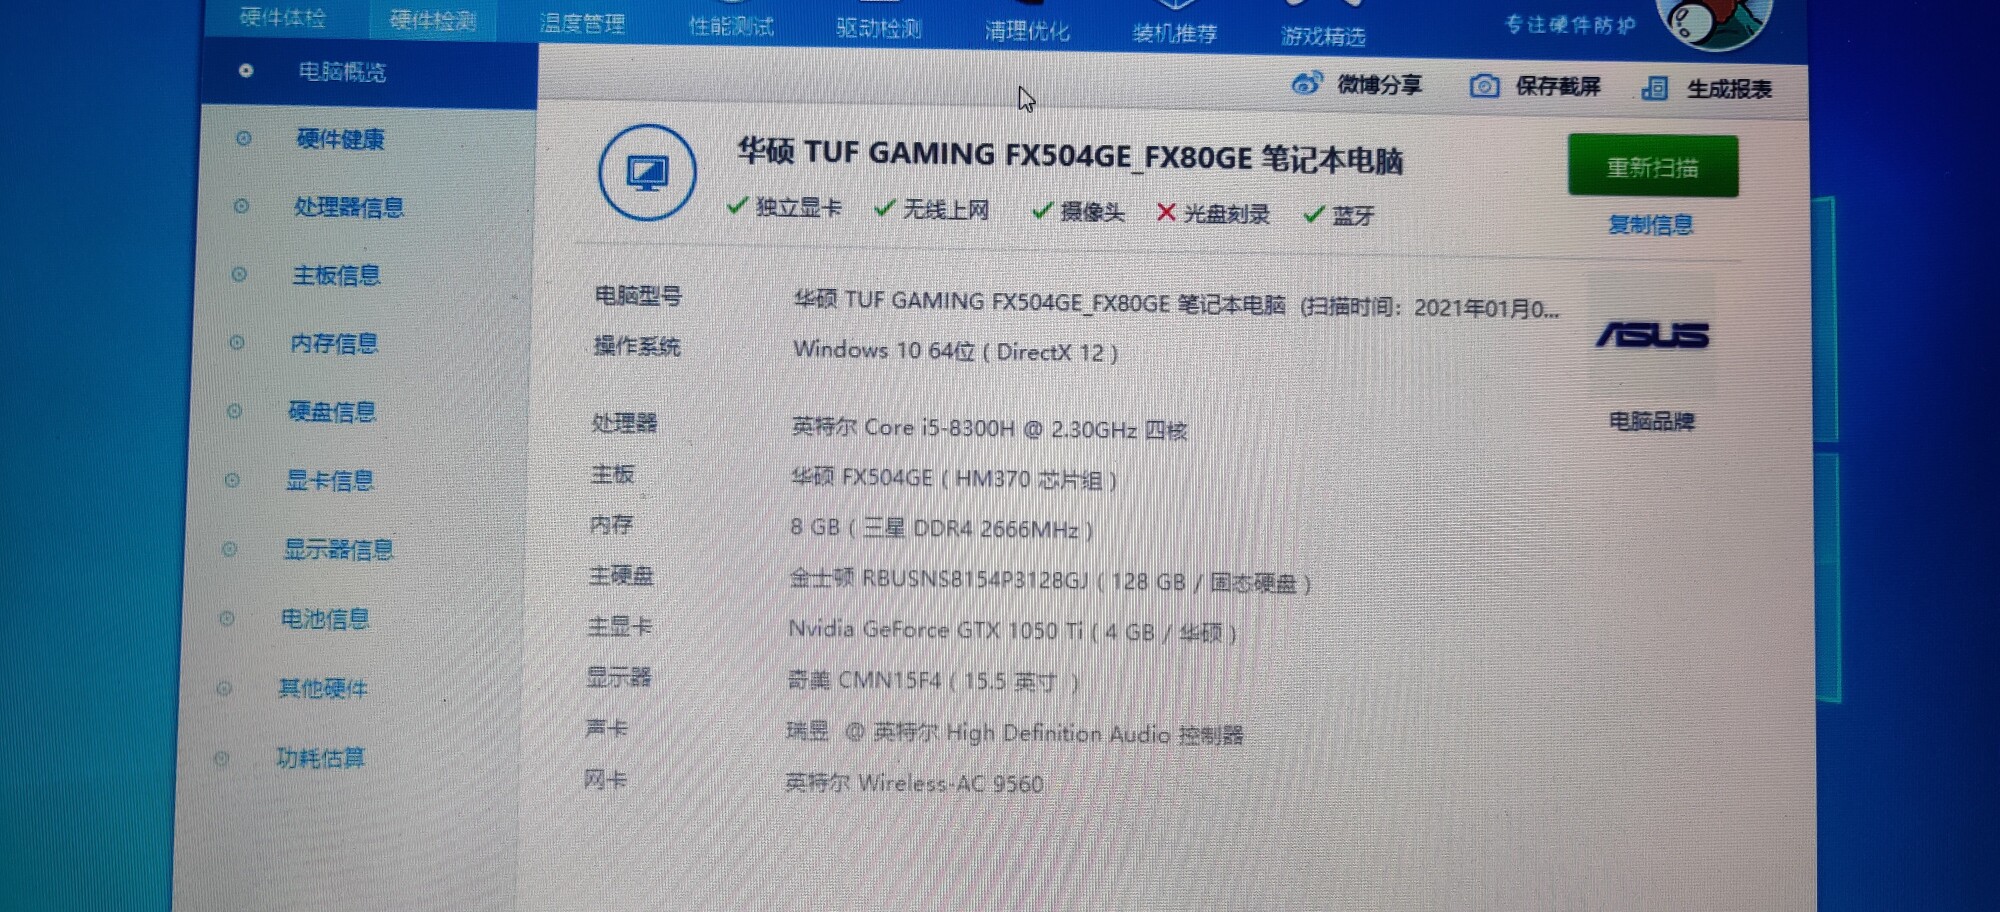
Task: Click the Wireless-AC 9560 network value
Action: tap(914, 783)
